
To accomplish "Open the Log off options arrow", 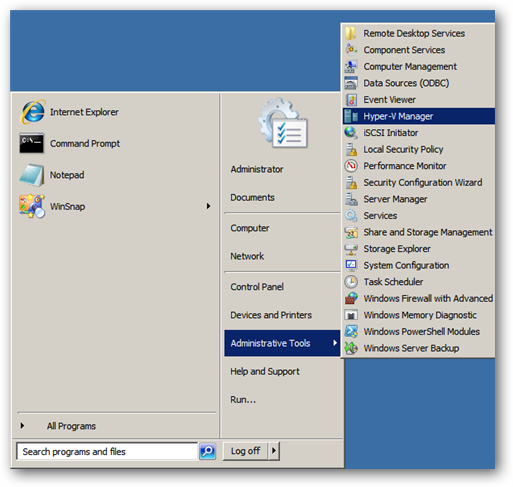I will click(x=274, y=451).
